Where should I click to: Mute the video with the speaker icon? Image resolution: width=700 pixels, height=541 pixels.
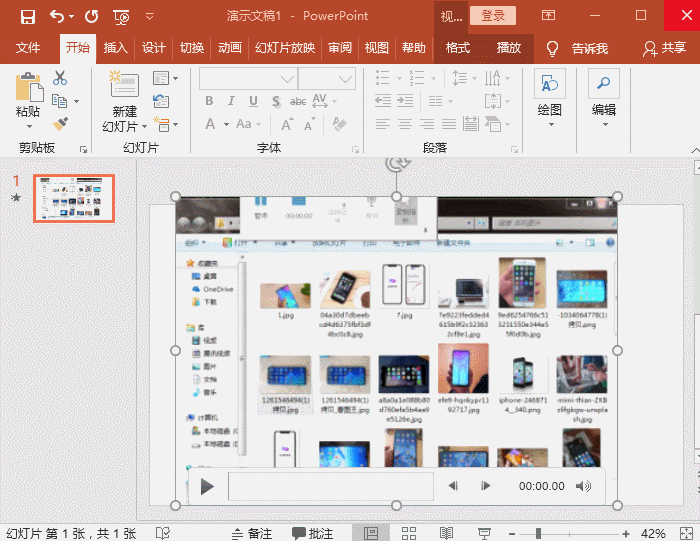coord(584,486)
